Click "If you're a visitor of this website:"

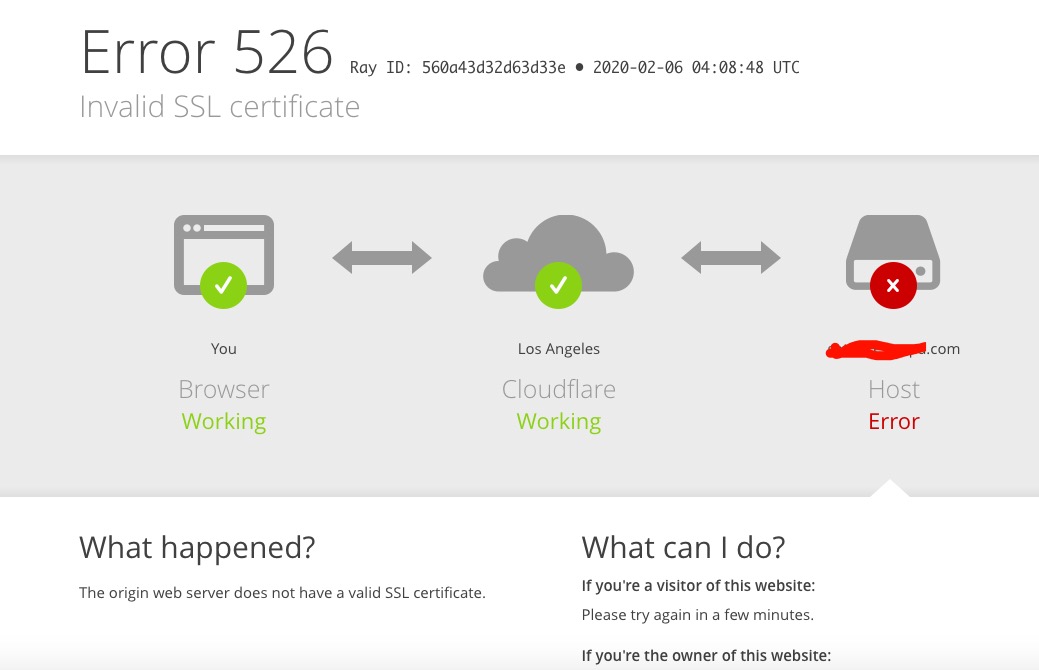tap(698, 586)
